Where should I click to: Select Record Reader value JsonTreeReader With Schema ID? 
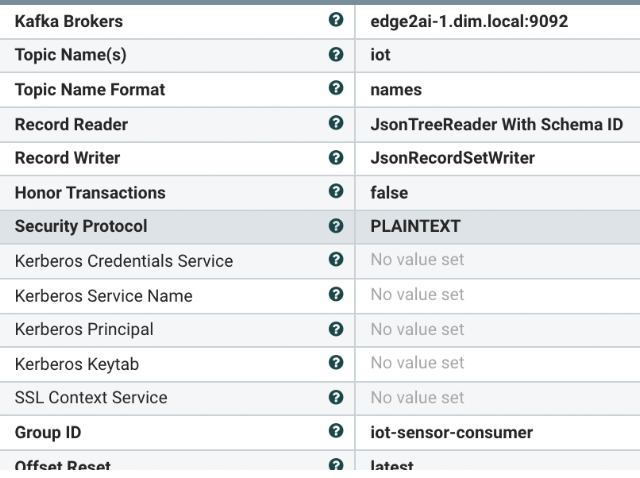click(498, 125)
